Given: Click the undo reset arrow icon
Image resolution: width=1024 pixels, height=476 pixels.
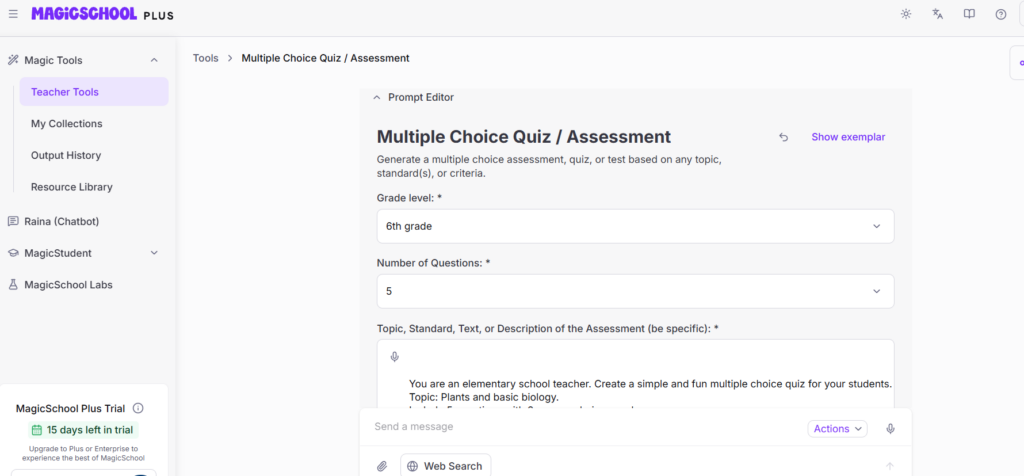Looking at the screenshot, I should 783,137.
